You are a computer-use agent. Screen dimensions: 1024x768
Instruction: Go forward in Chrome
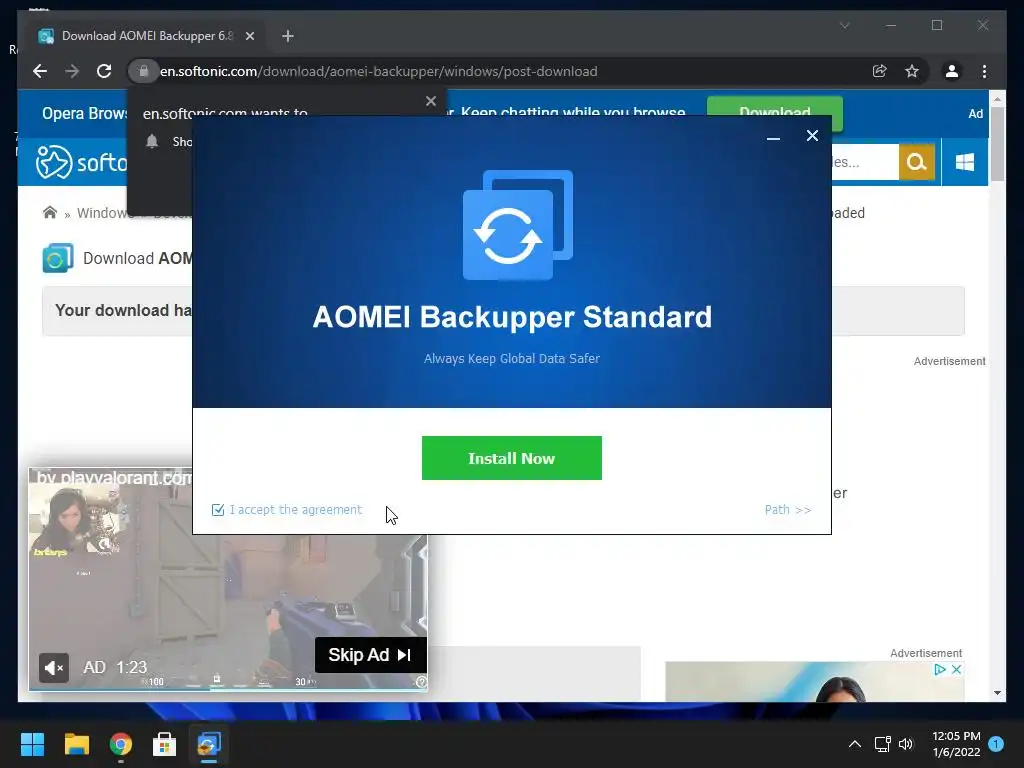(72, 71)
